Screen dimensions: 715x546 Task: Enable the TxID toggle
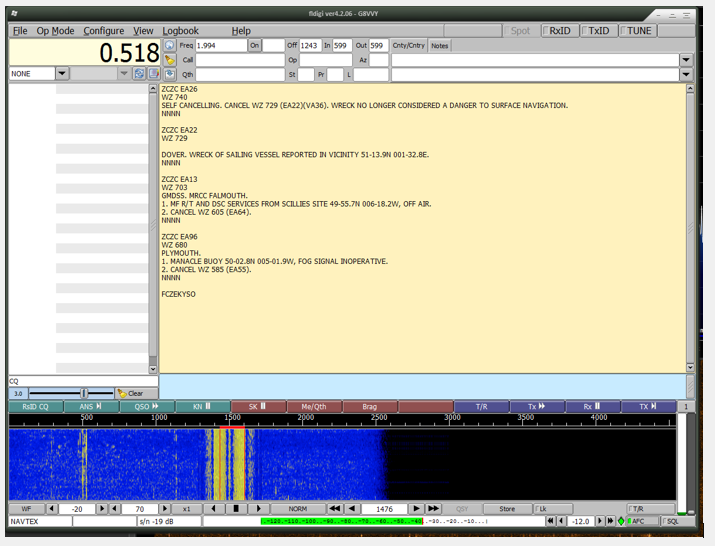point(598,31)
